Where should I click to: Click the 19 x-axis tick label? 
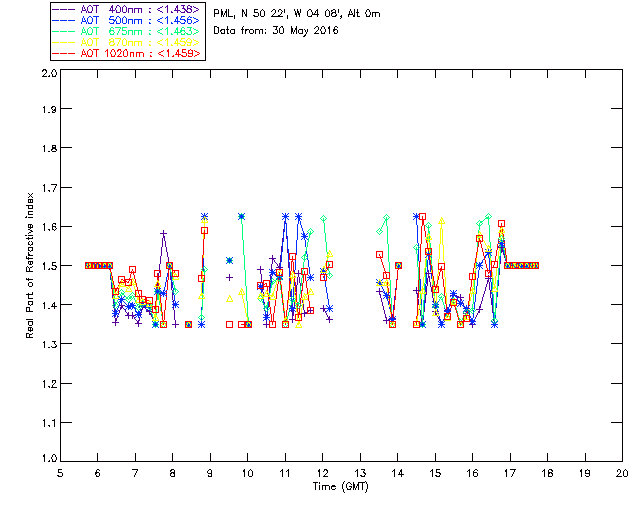pyautogui.click(x=585, y=473)
